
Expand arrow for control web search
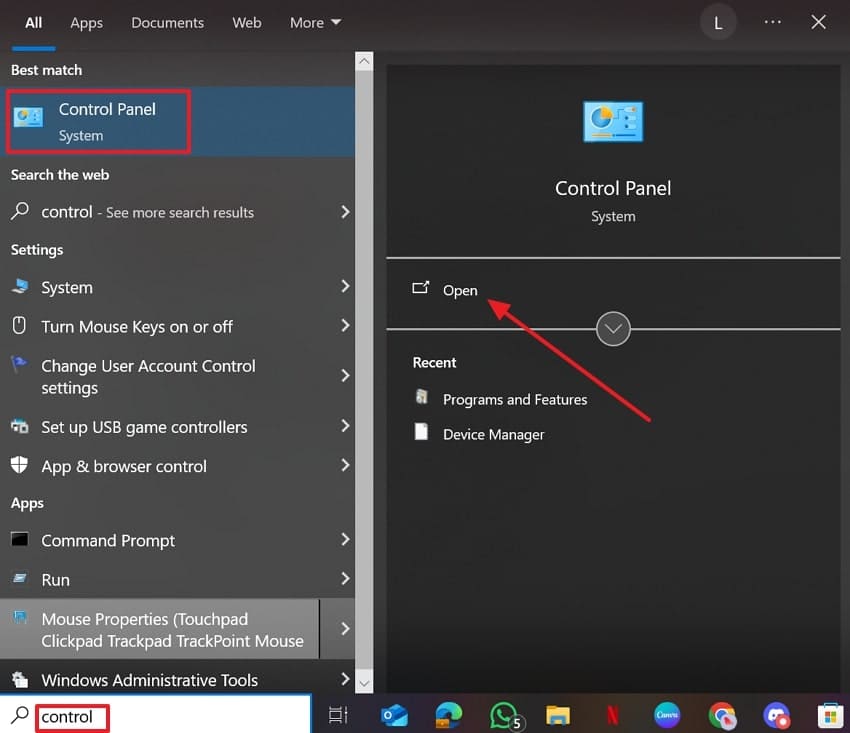[345, 212]
